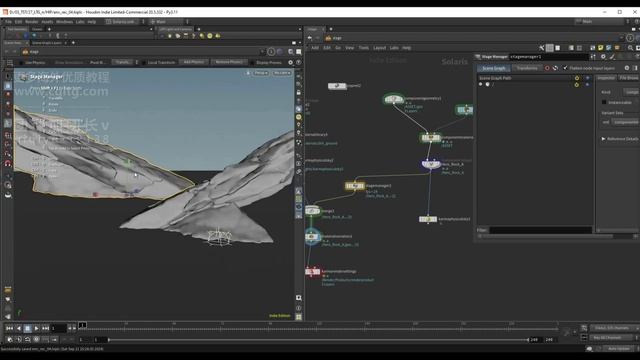Click the Remove Physics button
This screenshot has height=360, width=640.
click(229, 62)
